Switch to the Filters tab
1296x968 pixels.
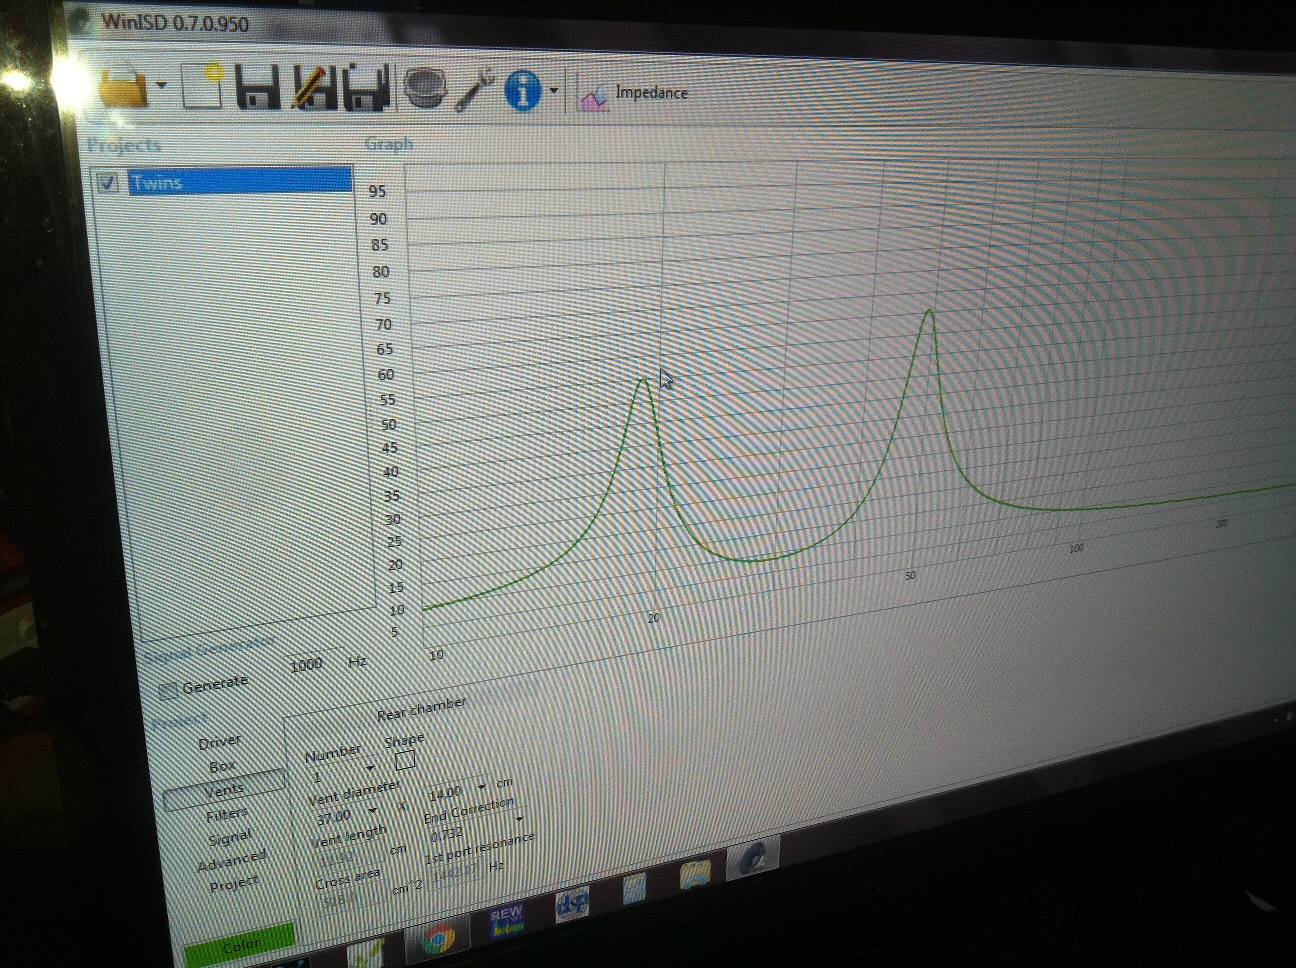point(227,815)
